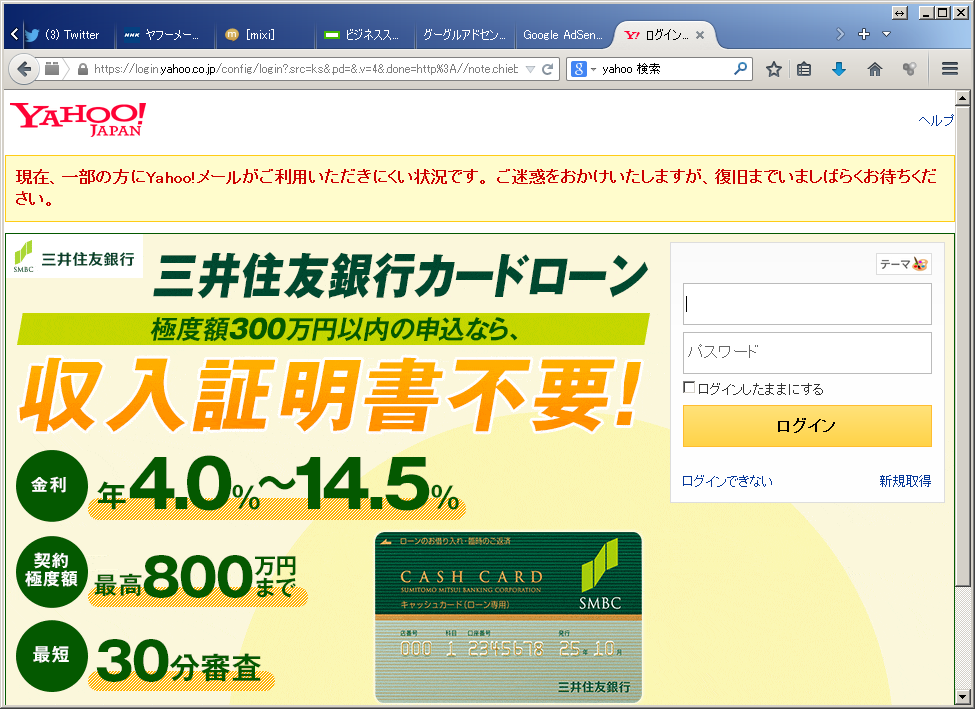The image size is (975, 709).
Task: Show site security padlock information
Action: [x=83, y=69]
